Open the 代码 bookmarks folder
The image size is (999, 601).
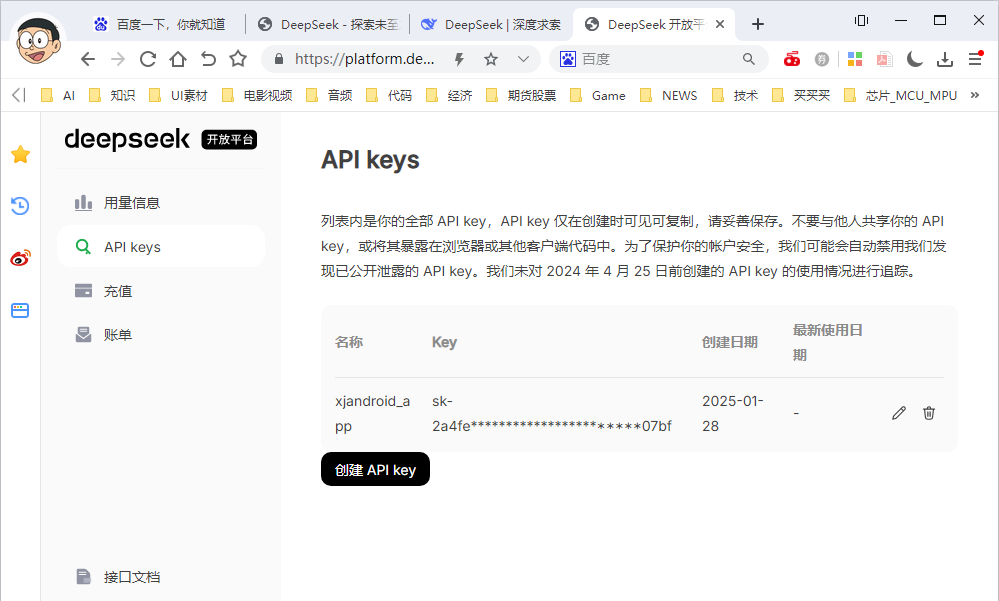click(389, 96)
